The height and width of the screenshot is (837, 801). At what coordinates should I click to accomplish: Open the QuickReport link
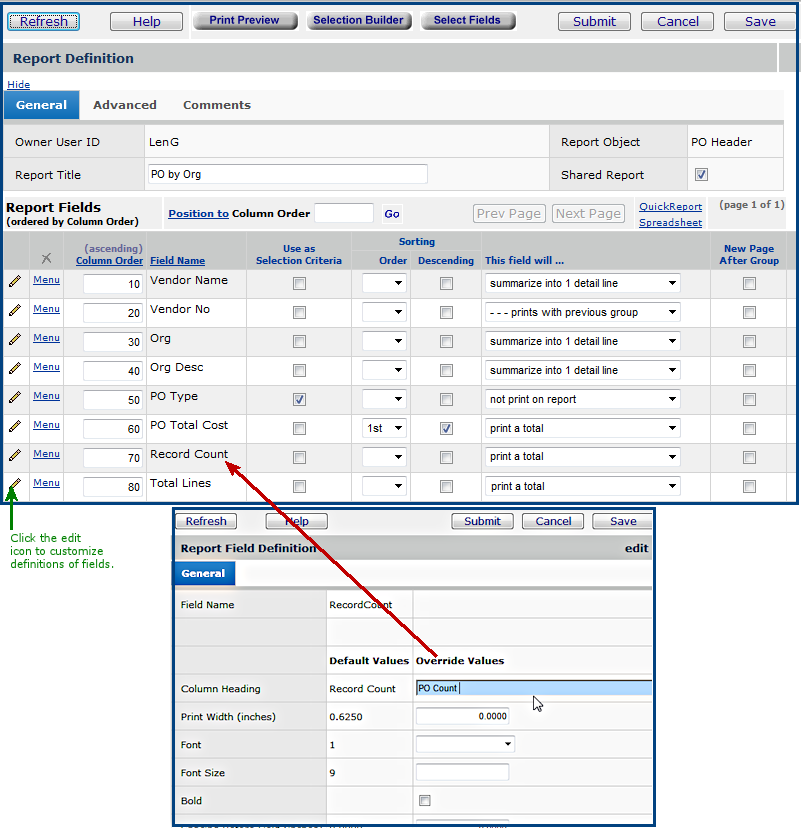[670, 207]
